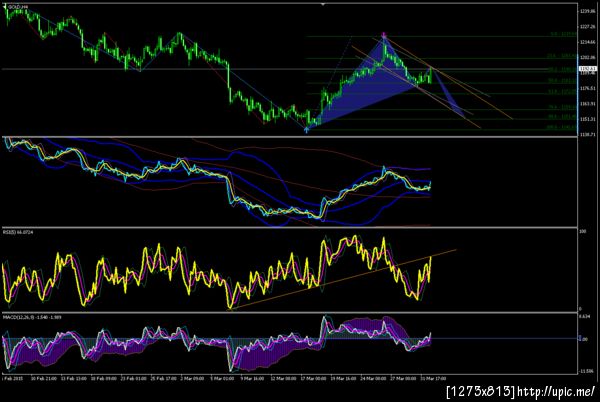Click the MACD scale value -11.586
Screen dimensions: 600x402
586,371
